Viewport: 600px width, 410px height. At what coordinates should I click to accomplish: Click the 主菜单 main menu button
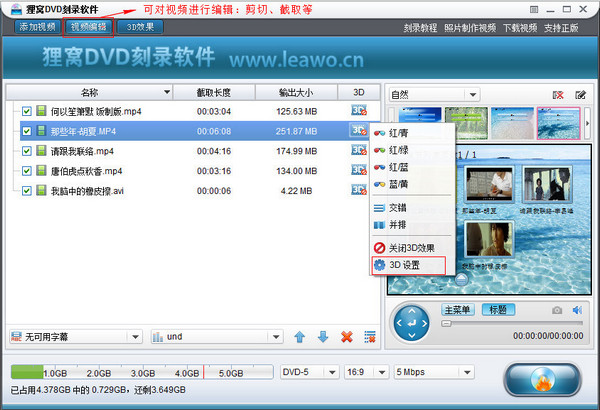(x=458, y=310)
